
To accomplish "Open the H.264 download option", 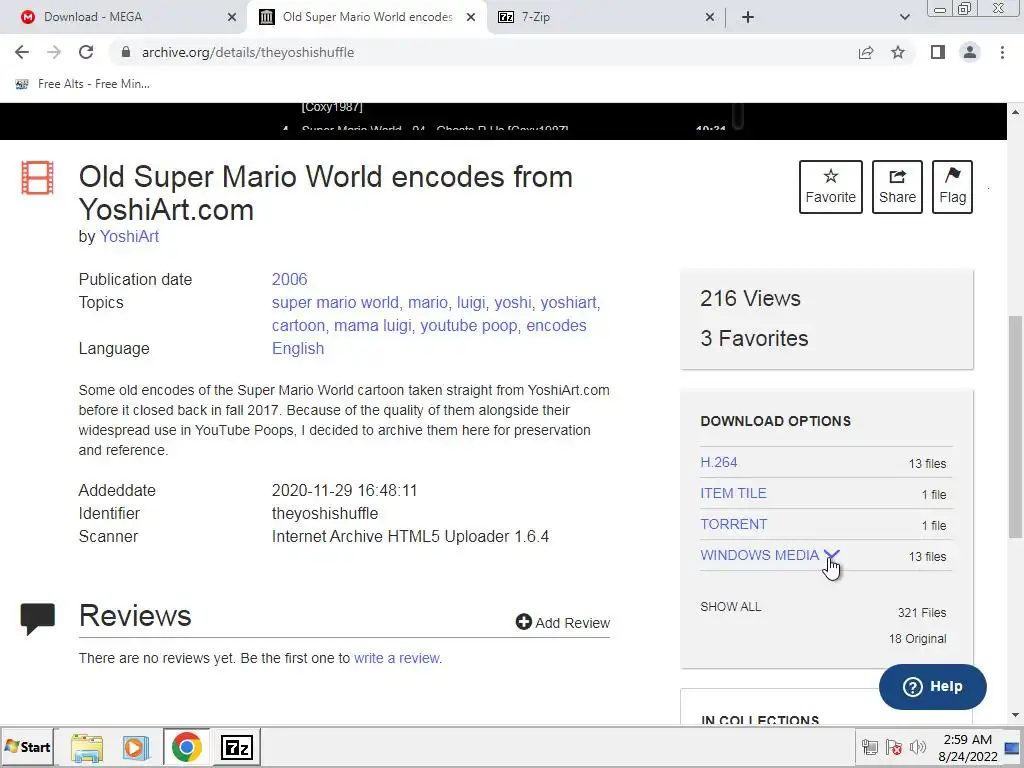I will click(718, 462).
